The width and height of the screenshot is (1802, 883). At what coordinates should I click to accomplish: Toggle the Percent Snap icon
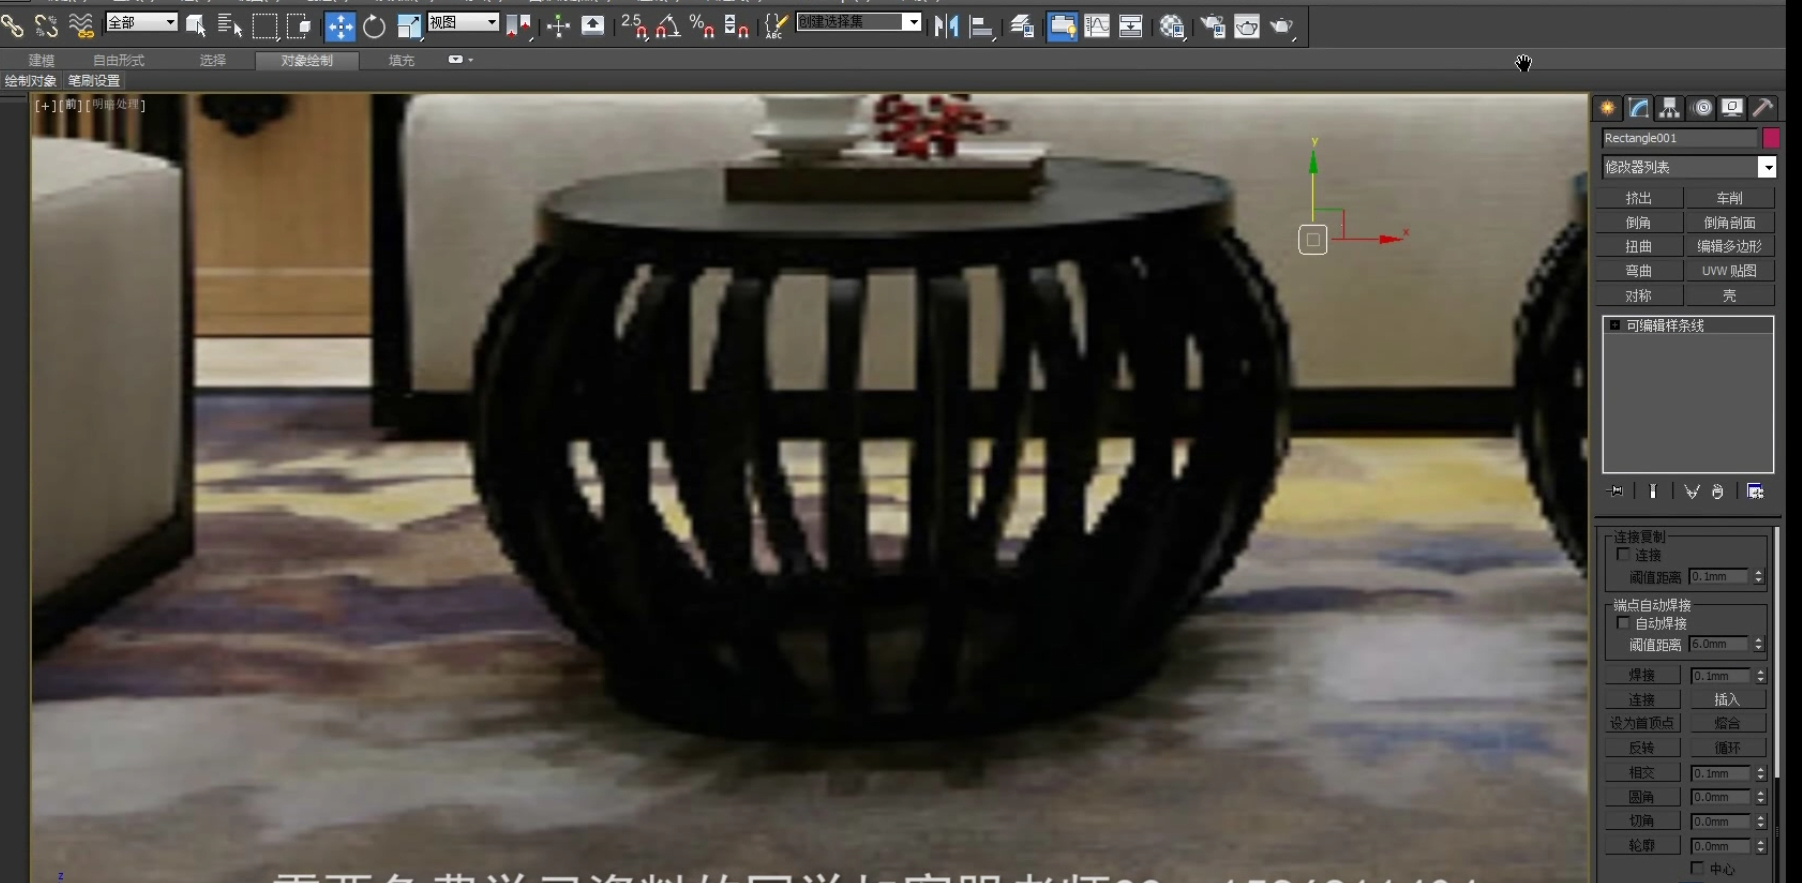click(702, 26)
